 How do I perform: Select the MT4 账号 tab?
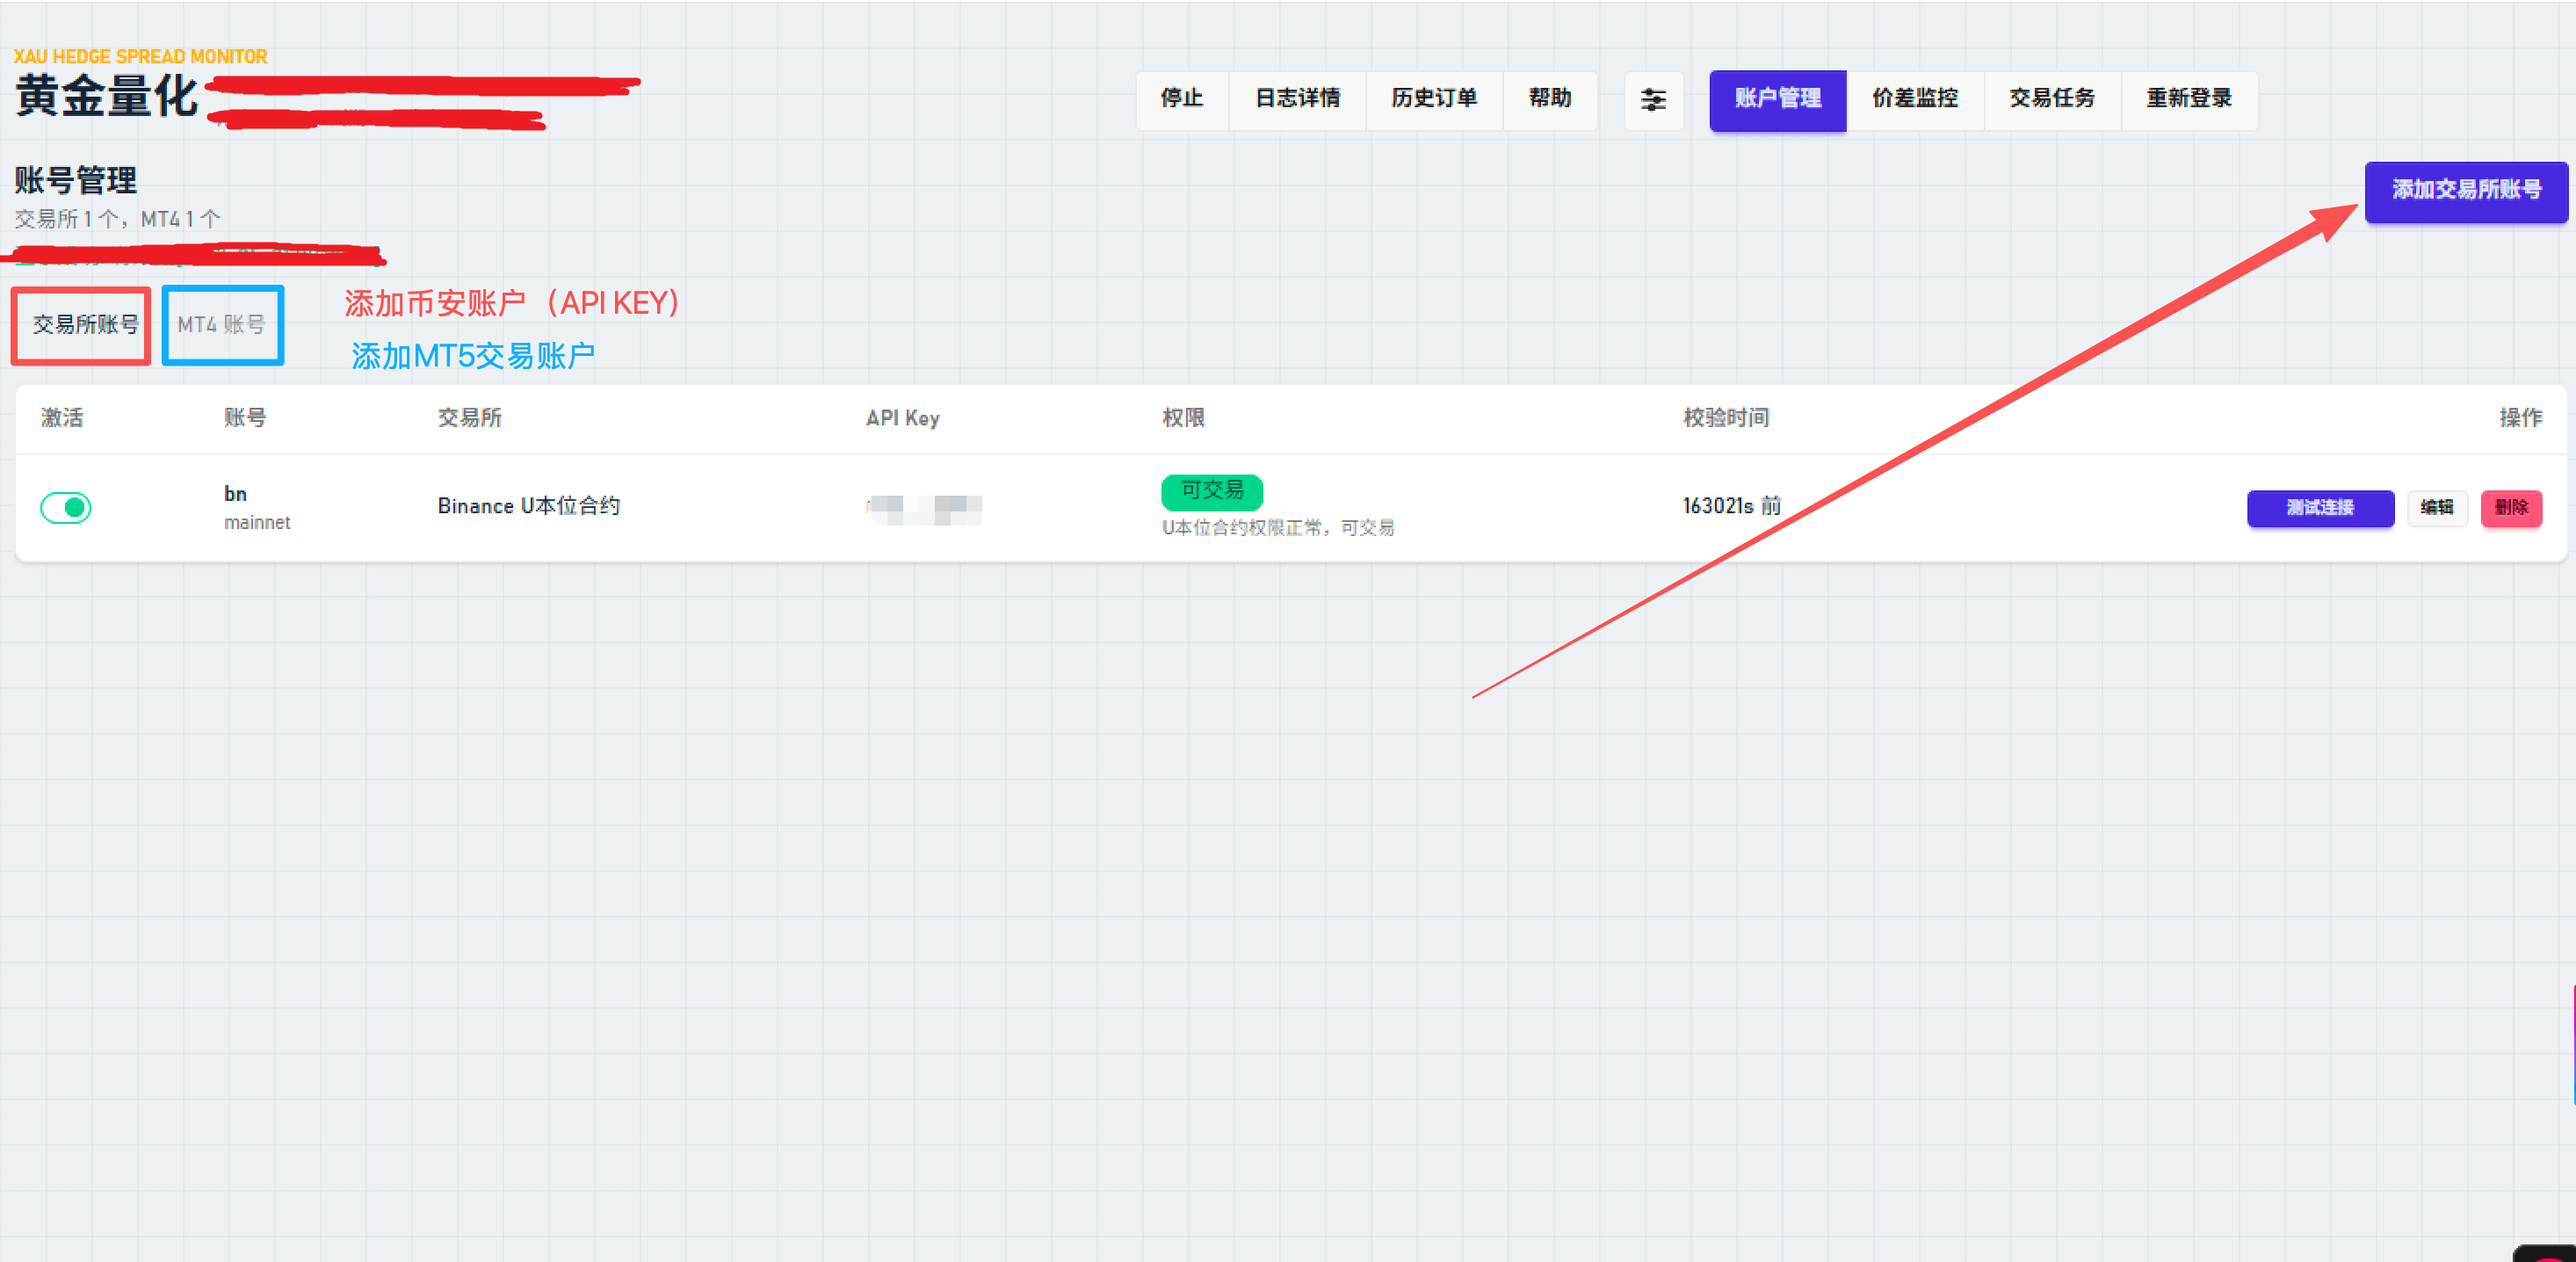(x=221, y=325)
